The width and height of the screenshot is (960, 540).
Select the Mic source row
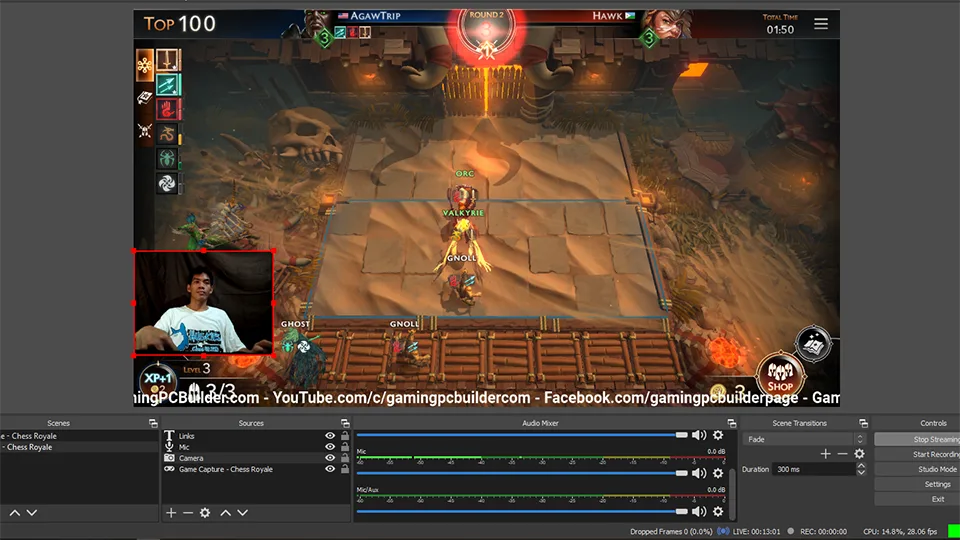click(255, 447)
